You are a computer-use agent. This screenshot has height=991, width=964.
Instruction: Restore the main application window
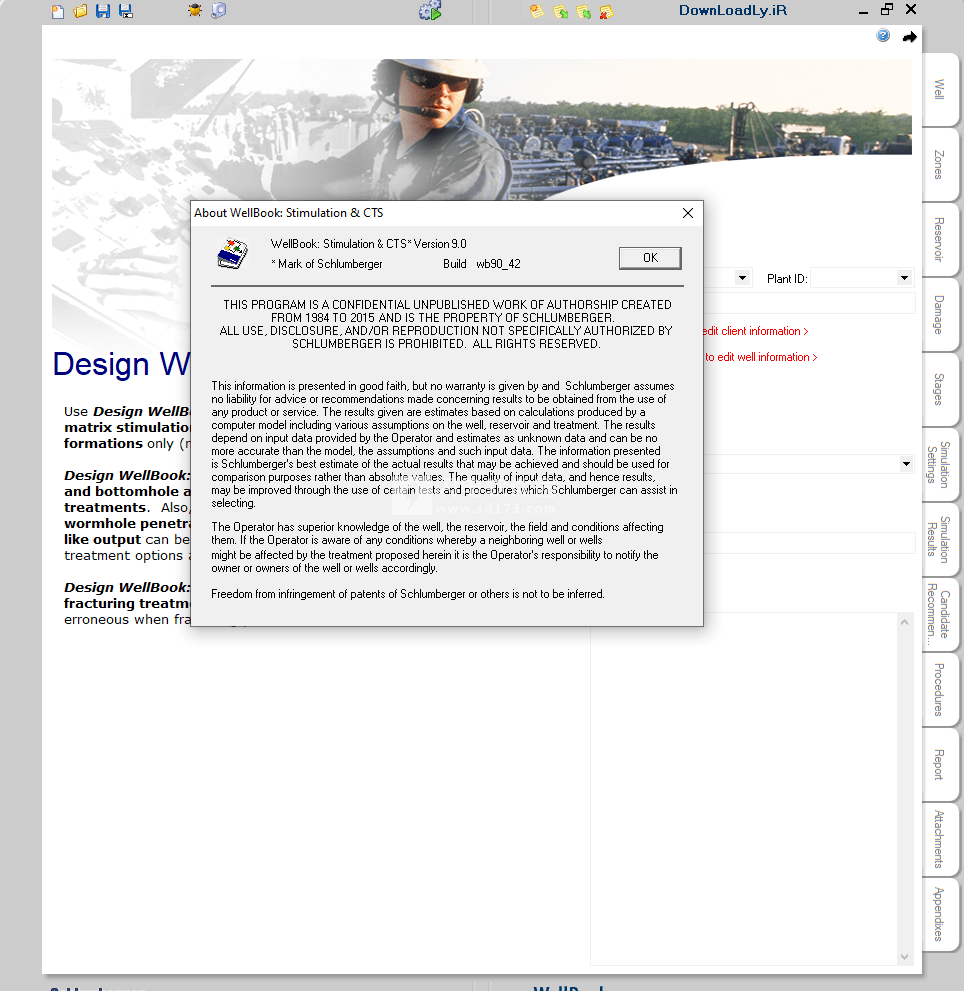point(887,9)
